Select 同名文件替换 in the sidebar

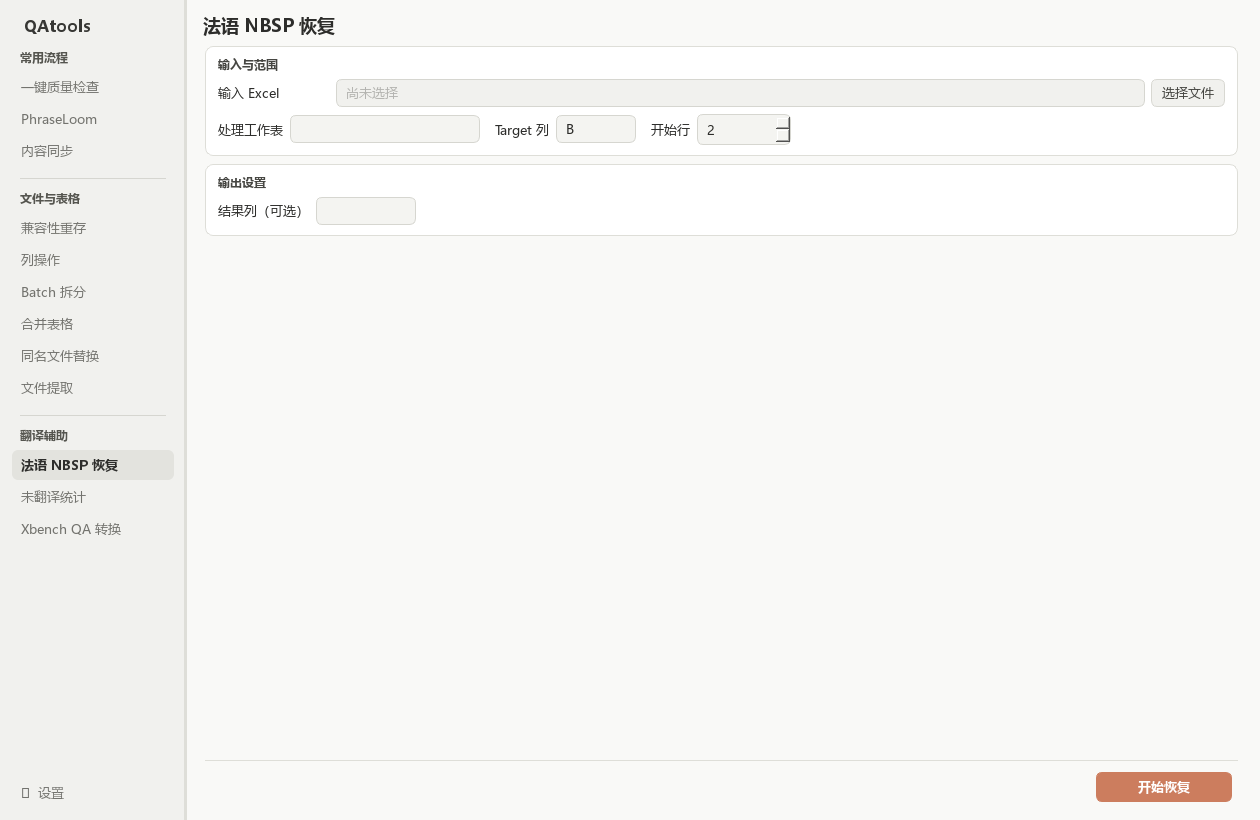point(93,356)
